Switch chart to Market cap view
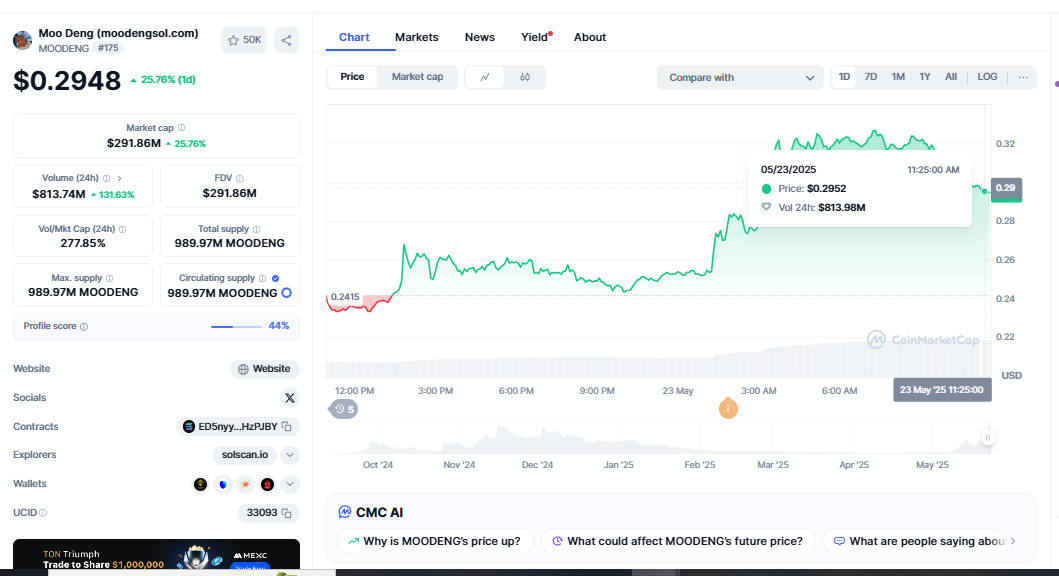The width and height of the screenshot is (1059, 576). (x=417, y=77)
